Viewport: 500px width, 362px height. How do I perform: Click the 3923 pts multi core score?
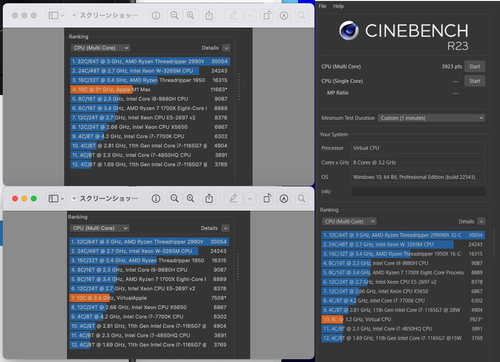click(x=452, y=67)
